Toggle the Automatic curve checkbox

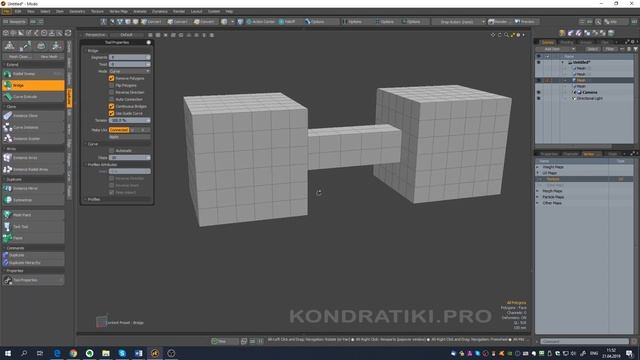pyautogui.click(x=111, y=151)
